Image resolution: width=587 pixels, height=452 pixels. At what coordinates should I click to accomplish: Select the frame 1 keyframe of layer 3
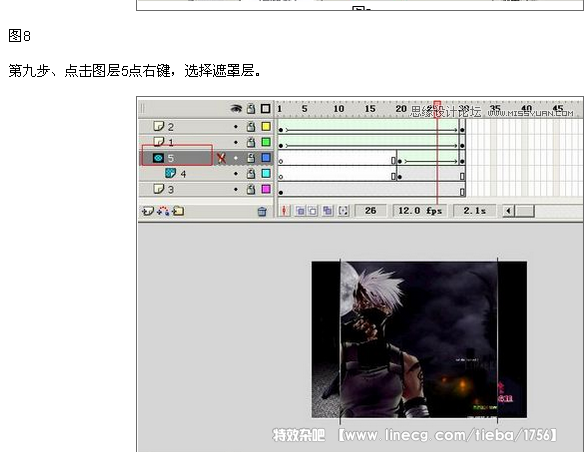pyautogui.click(x=281, y=192)
